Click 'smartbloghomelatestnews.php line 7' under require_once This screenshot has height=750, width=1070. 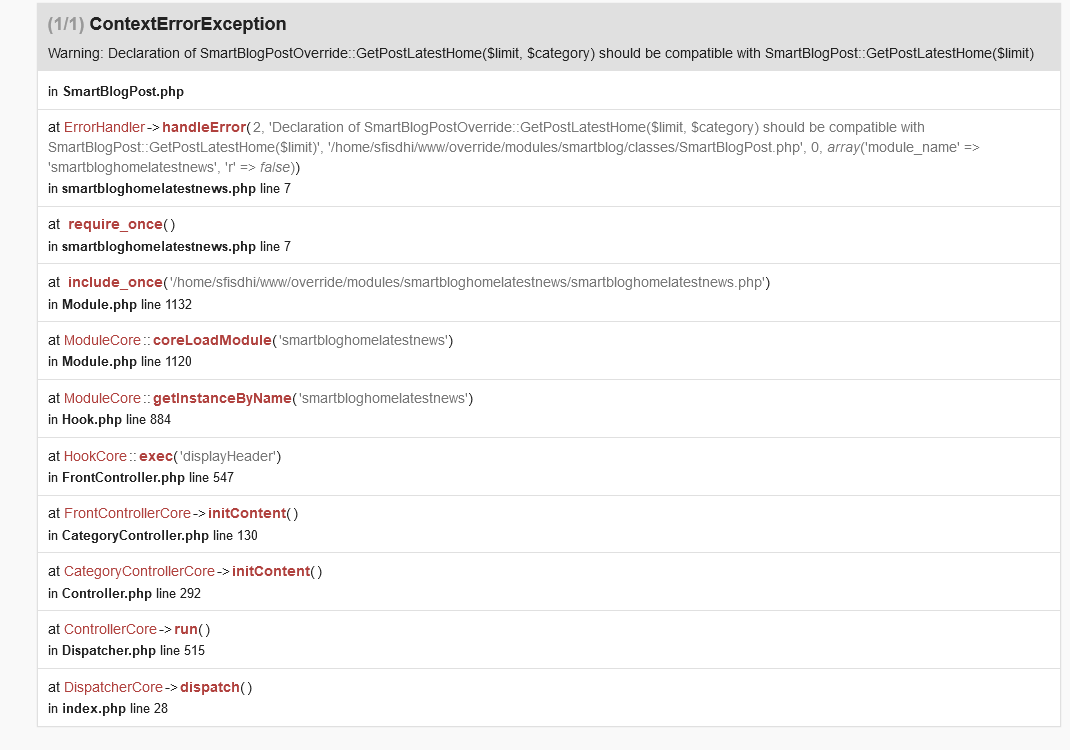click(176, 246)
